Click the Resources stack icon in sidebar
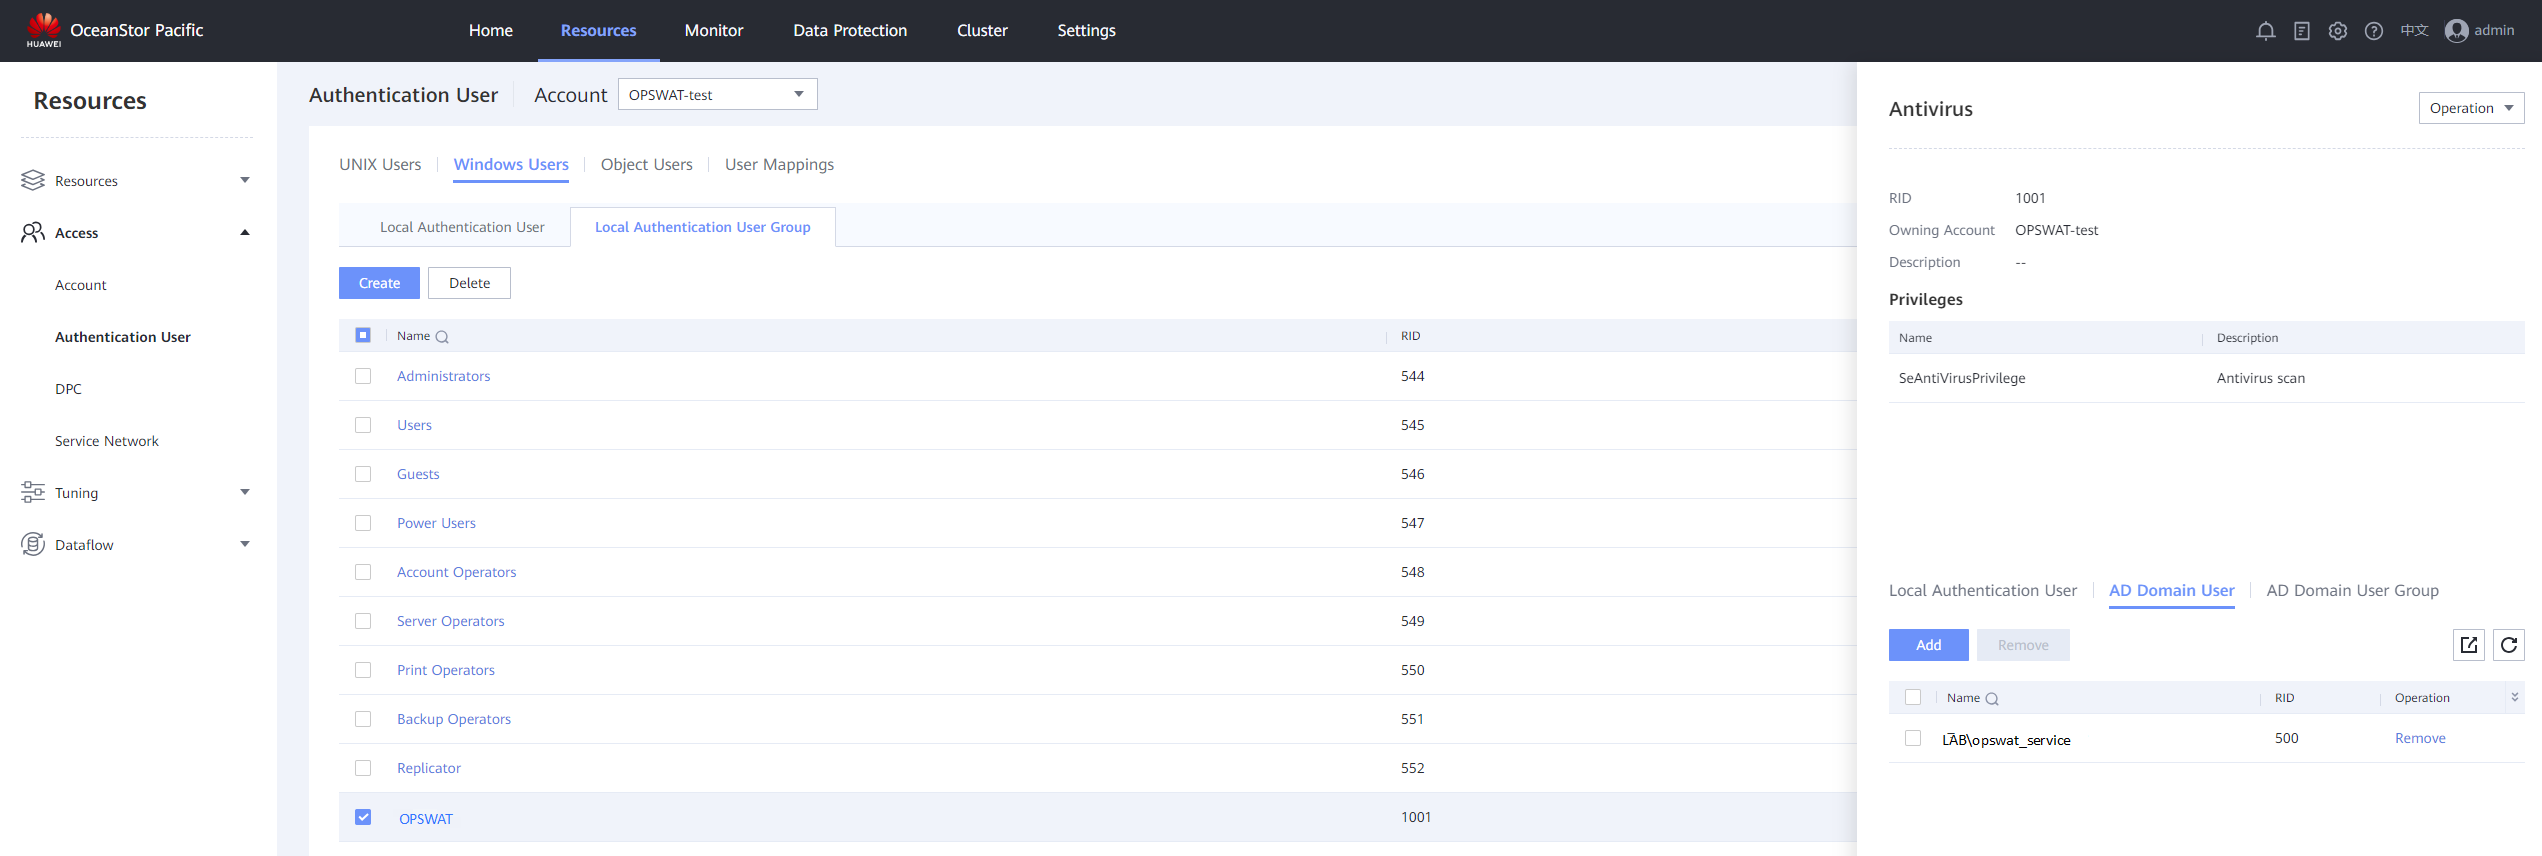 (33, 180)
